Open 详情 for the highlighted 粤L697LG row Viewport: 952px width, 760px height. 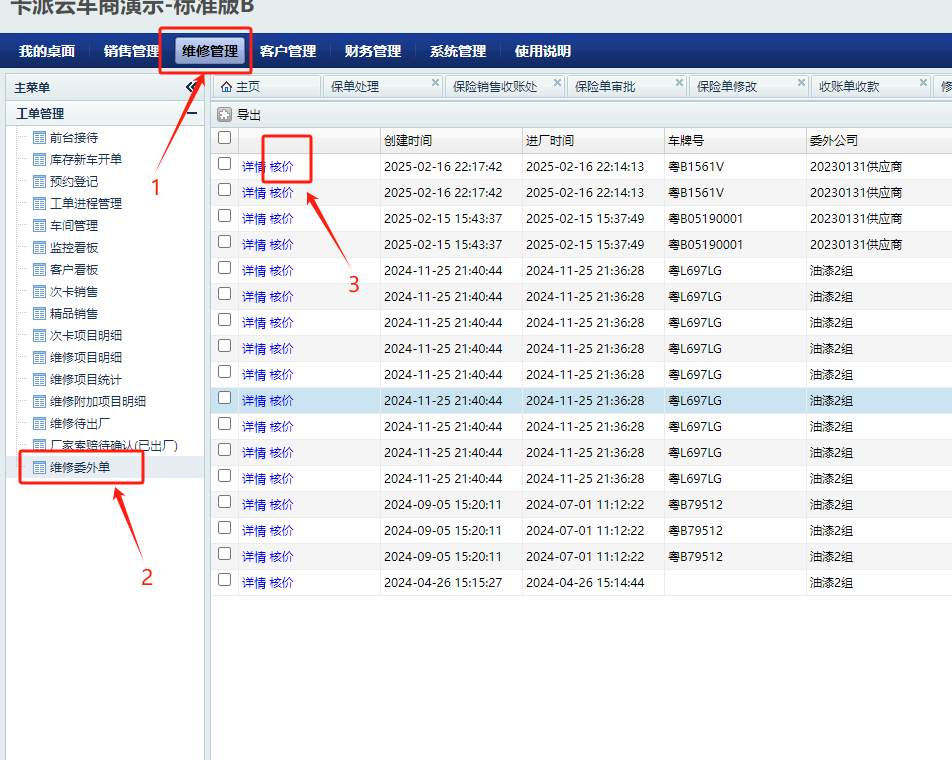[253, 401]
